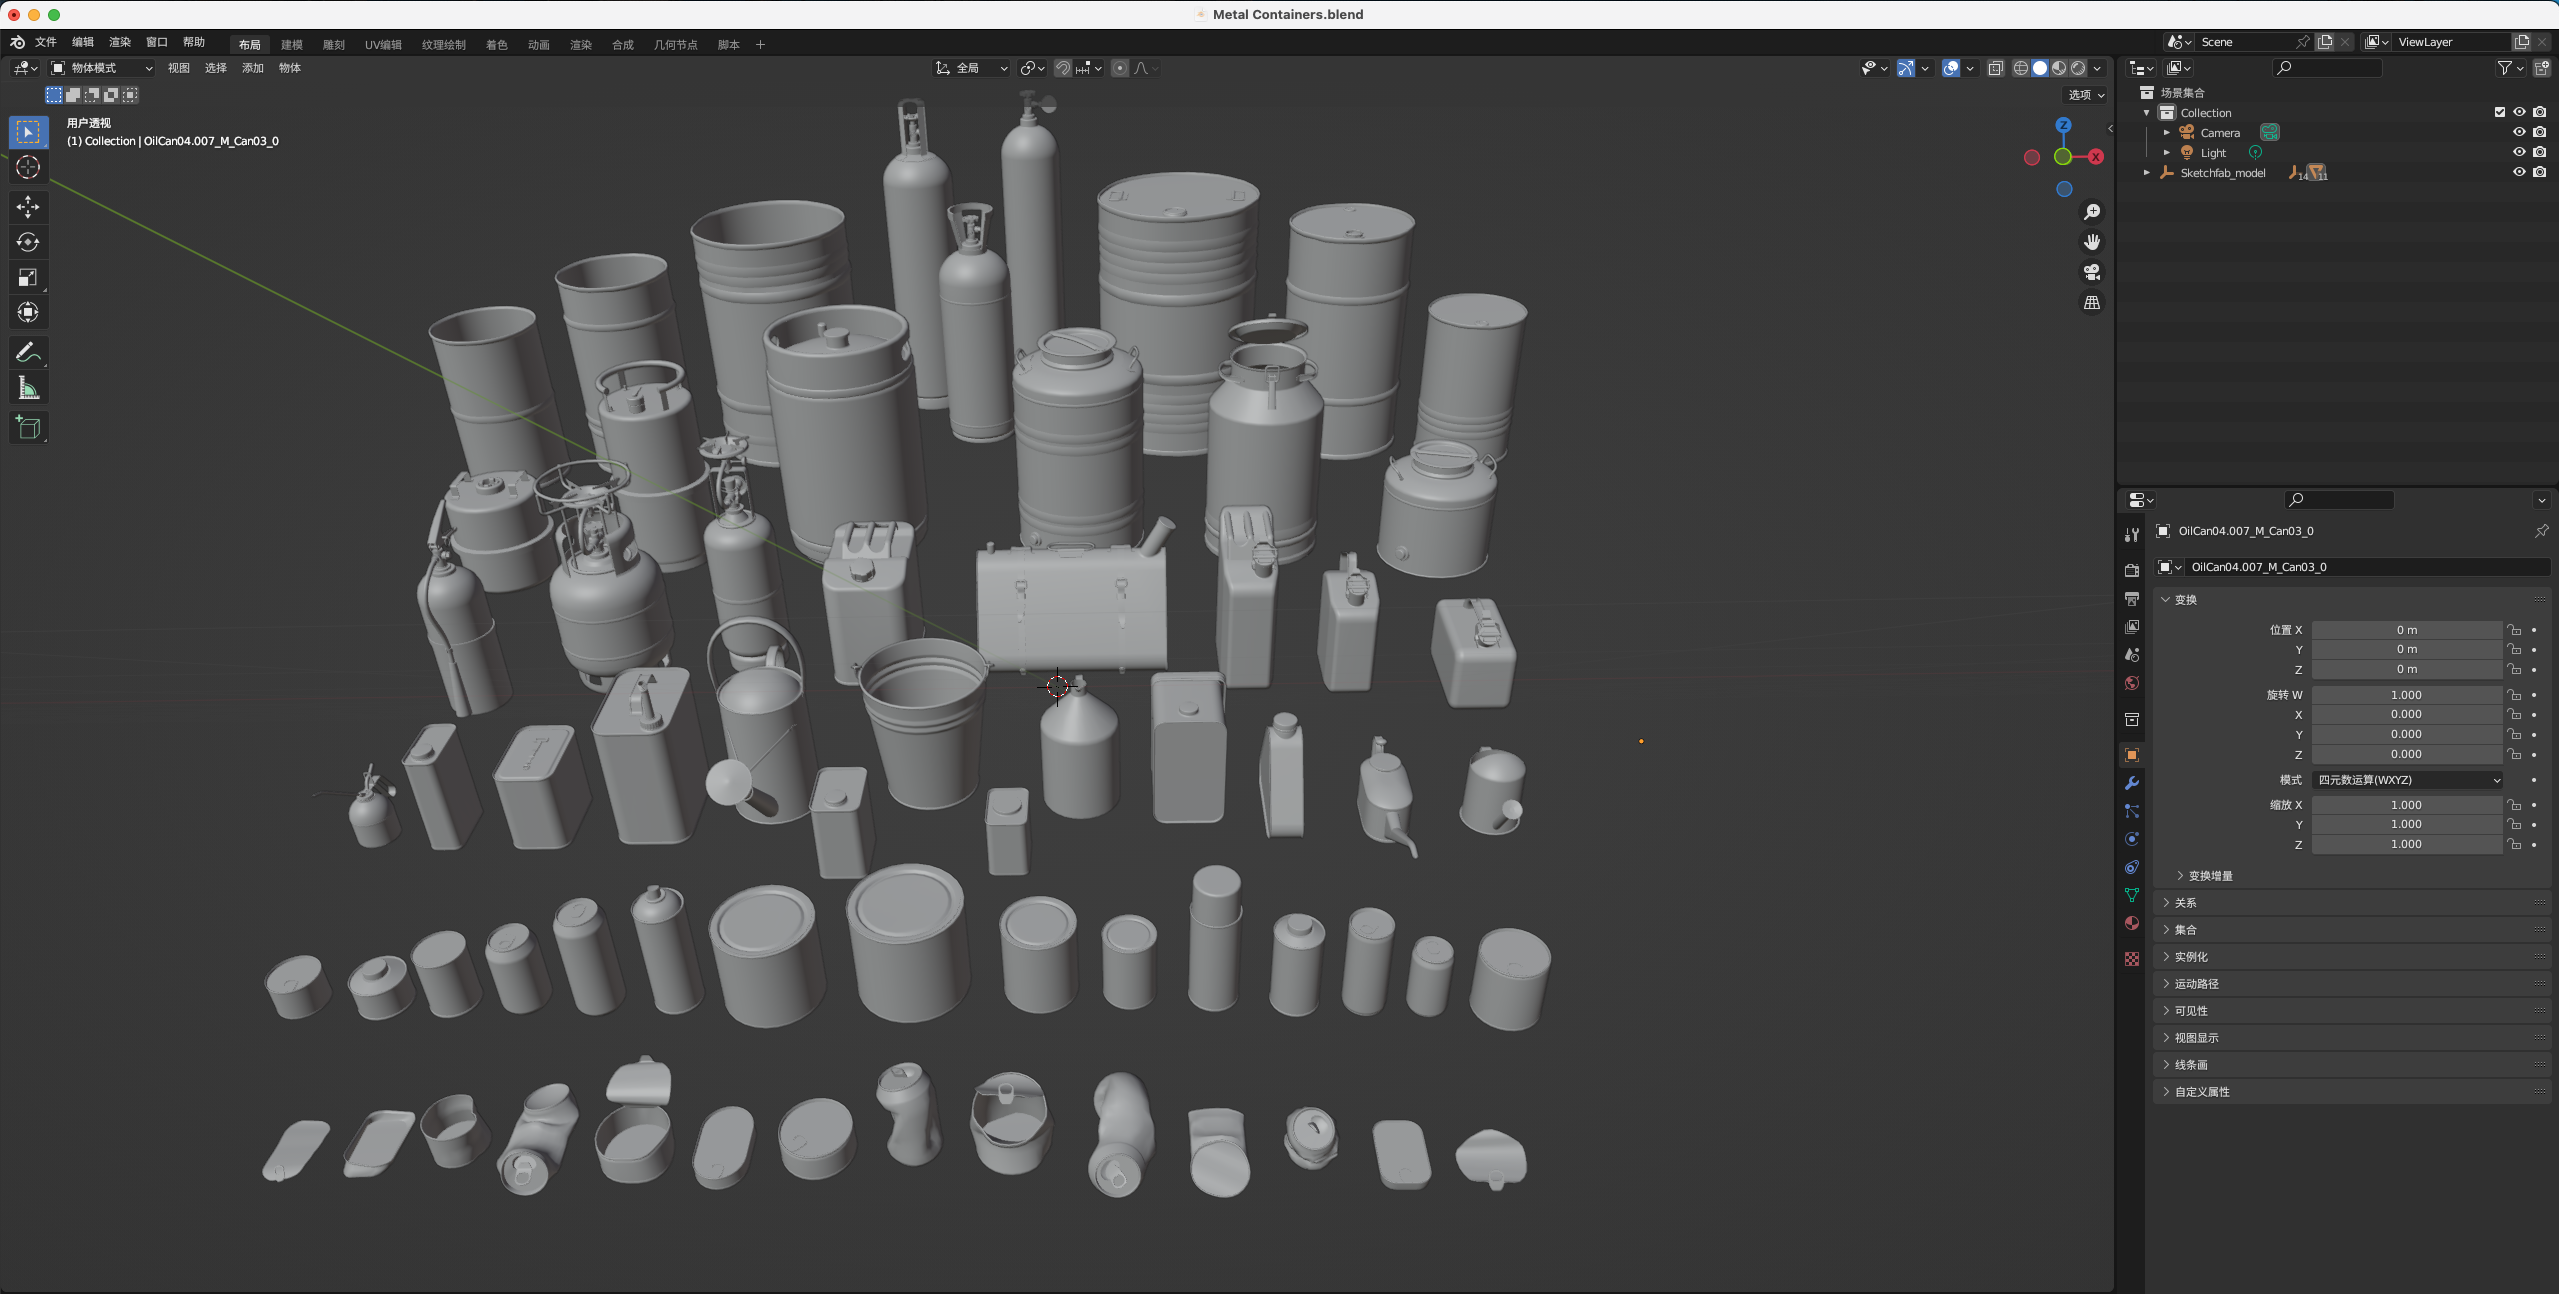Screen dimensions: 2559x1294
Task: Expand the Sketchfab_model tree item
Action: click(x=2147, y=173)
